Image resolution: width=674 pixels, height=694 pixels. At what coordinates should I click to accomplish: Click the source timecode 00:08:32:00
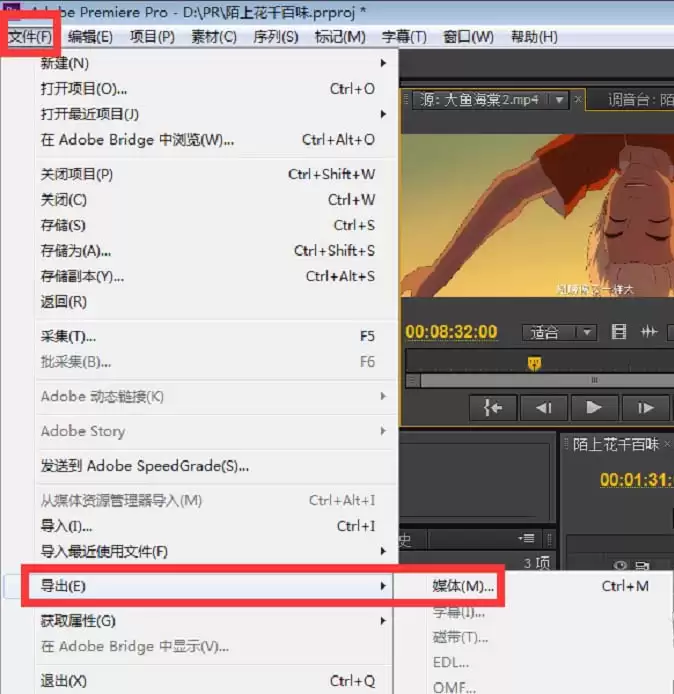pos(451,332)
